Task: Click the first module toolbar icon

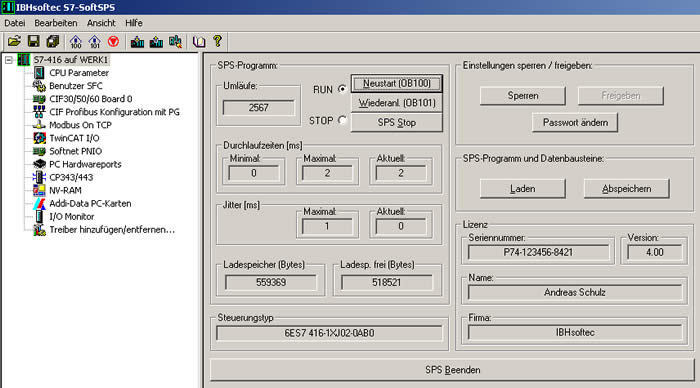Action: coord(137,42)
